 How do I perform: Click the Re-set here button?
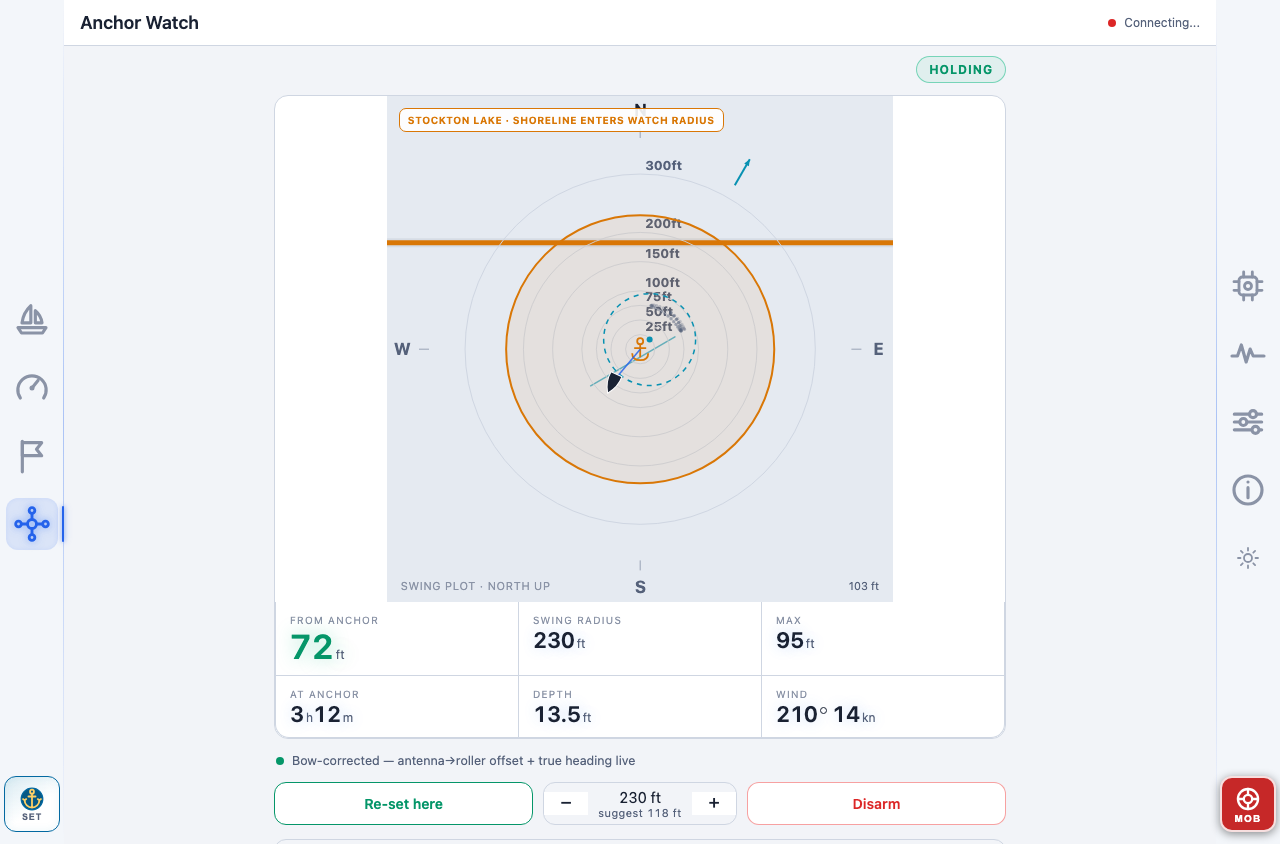point(403,804)
